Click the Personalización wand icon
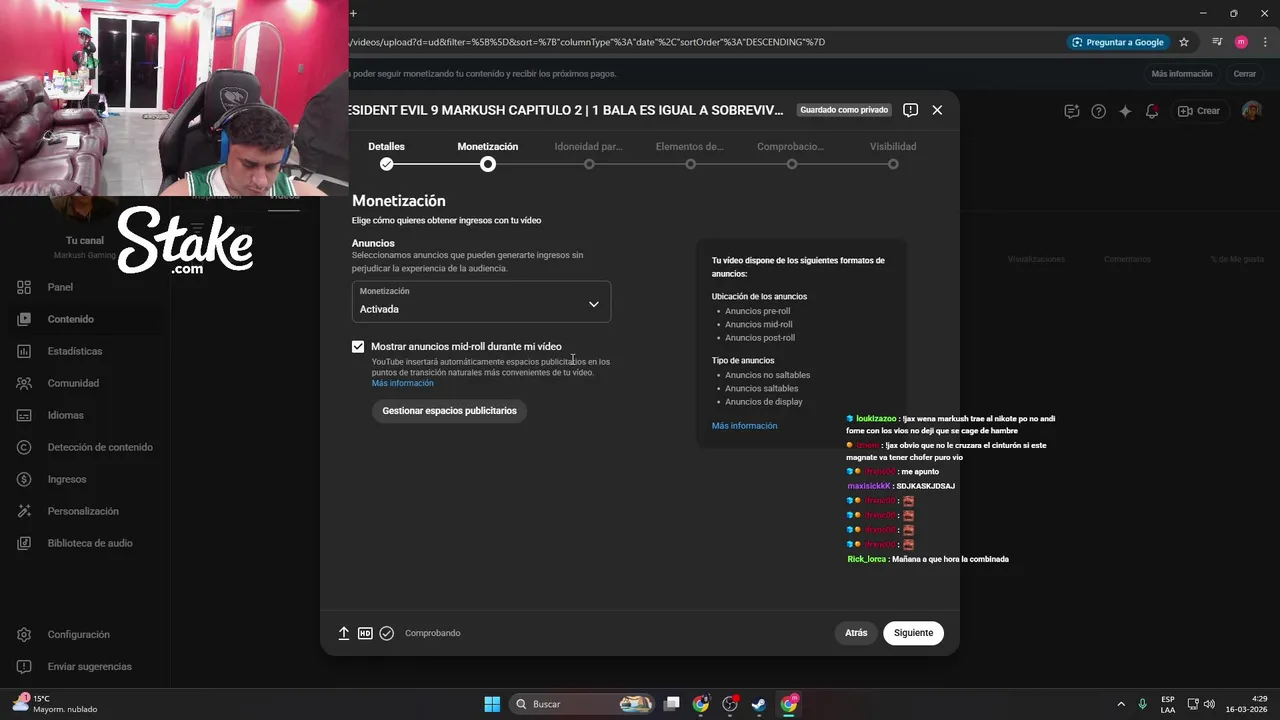The width and height of the screenshot is (1280, 720). coord(24,511)
